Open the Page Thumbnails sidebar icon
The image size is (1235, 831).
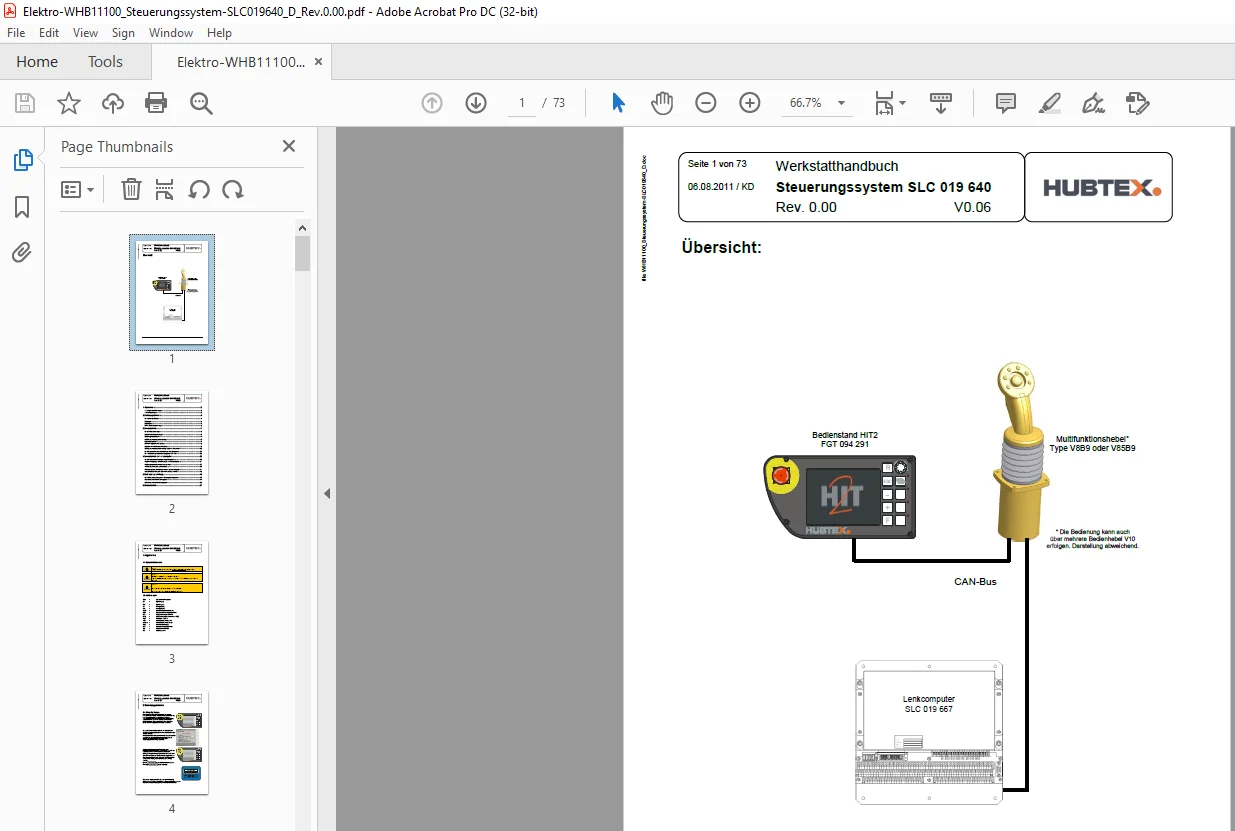coord(22,160)
